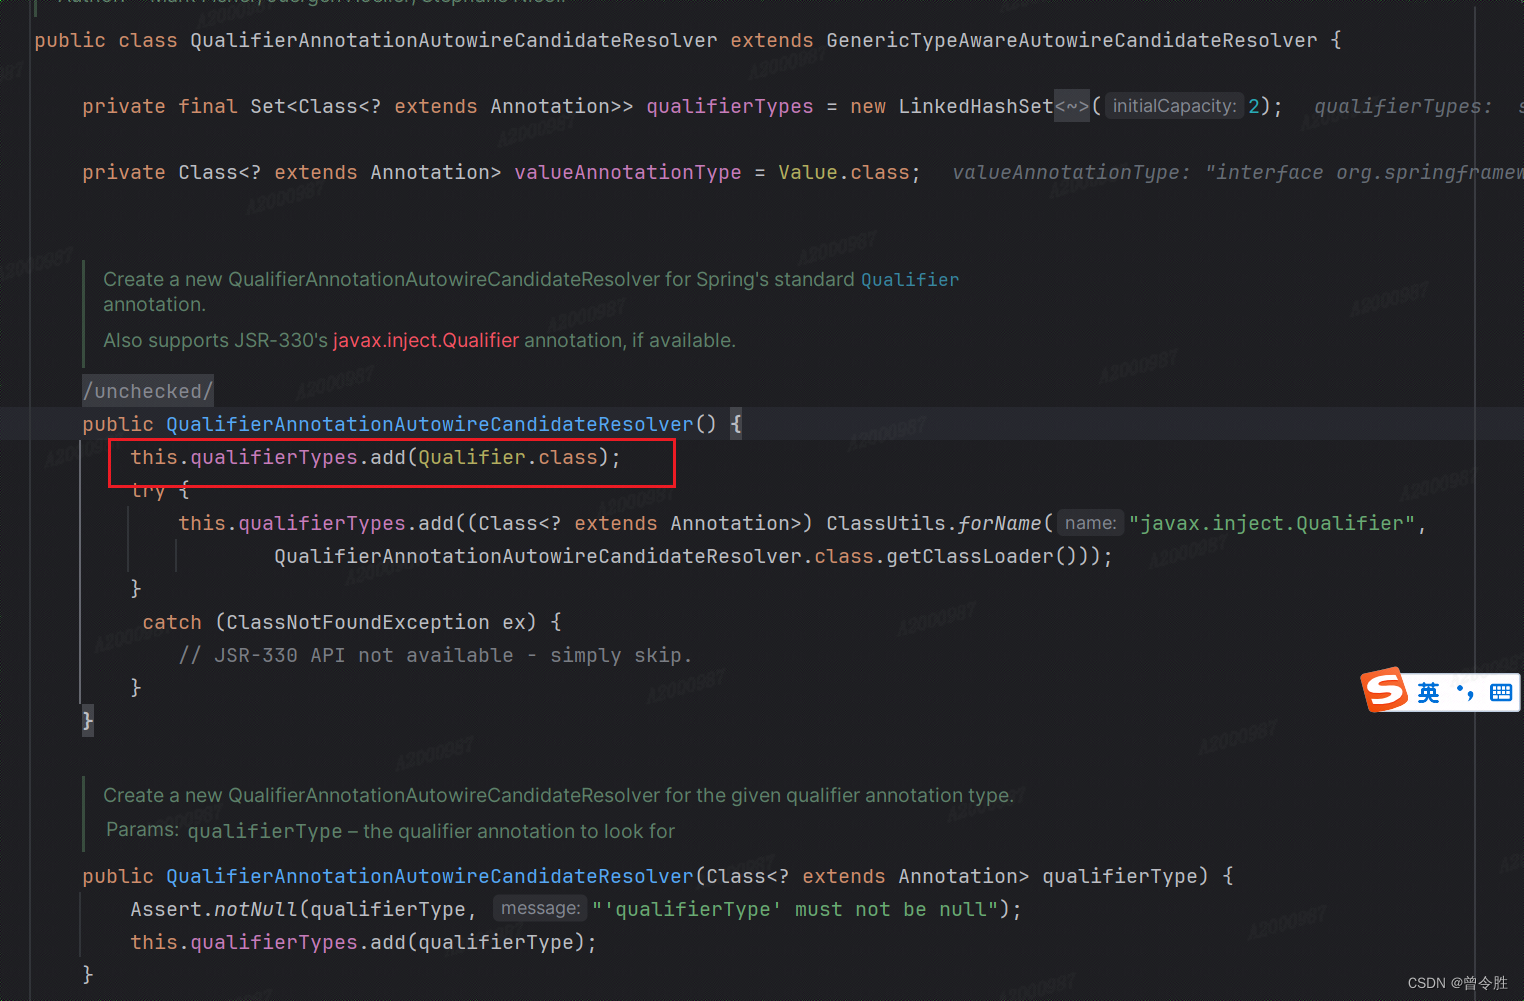Click qualifierType in the doc Params line
Viewport: 1524px width, 1001px height.
point(265,831)
